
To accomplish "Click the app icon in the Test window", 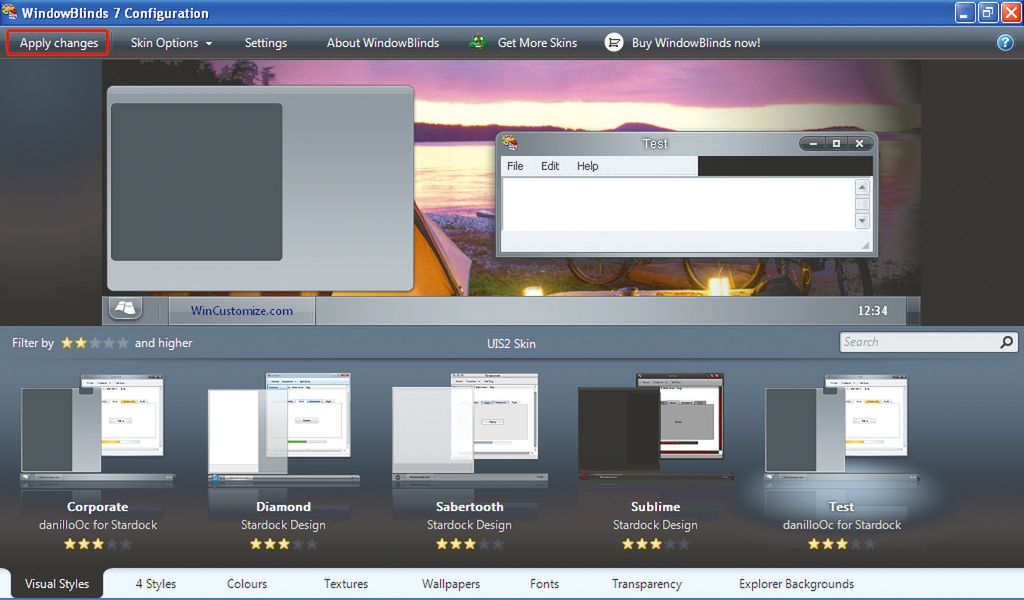I will click(x=510, y=142).
